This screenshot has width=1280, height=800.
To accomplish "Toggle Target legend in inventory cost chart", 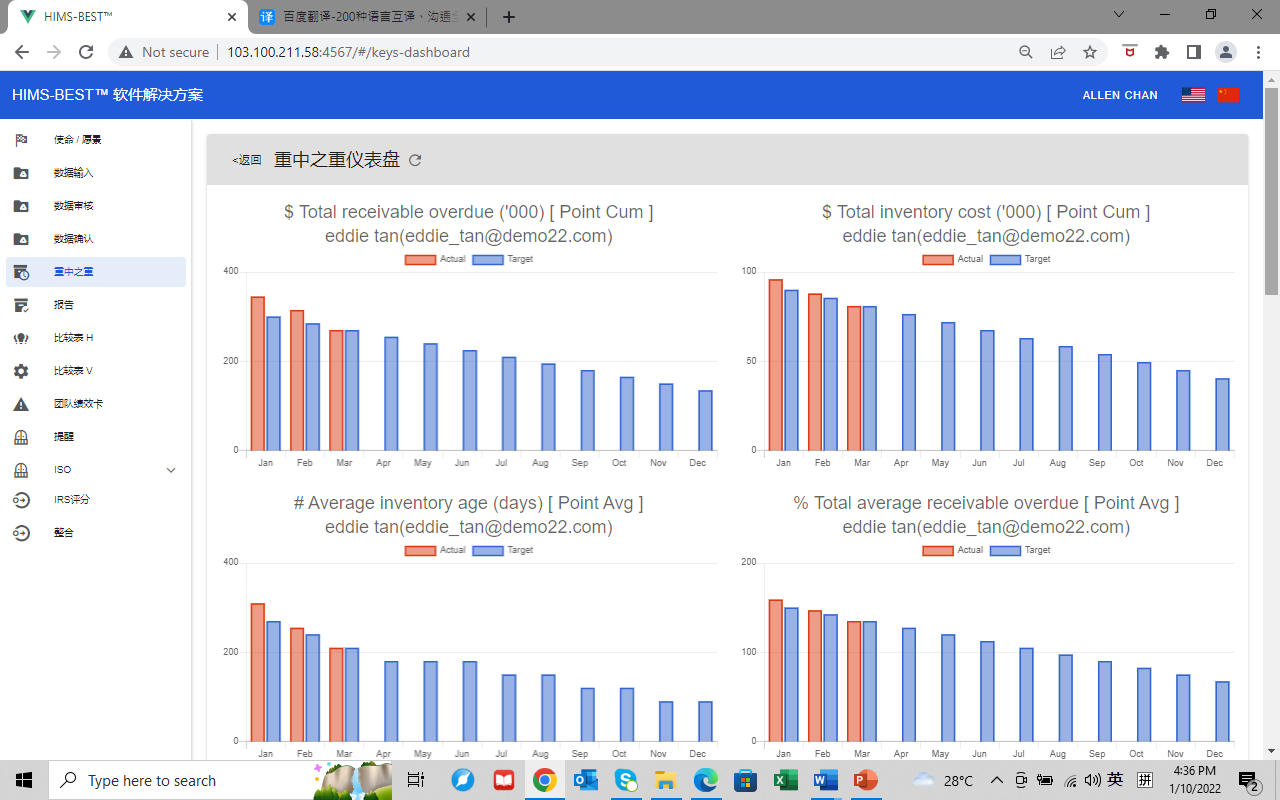I will click(1020, 260).
